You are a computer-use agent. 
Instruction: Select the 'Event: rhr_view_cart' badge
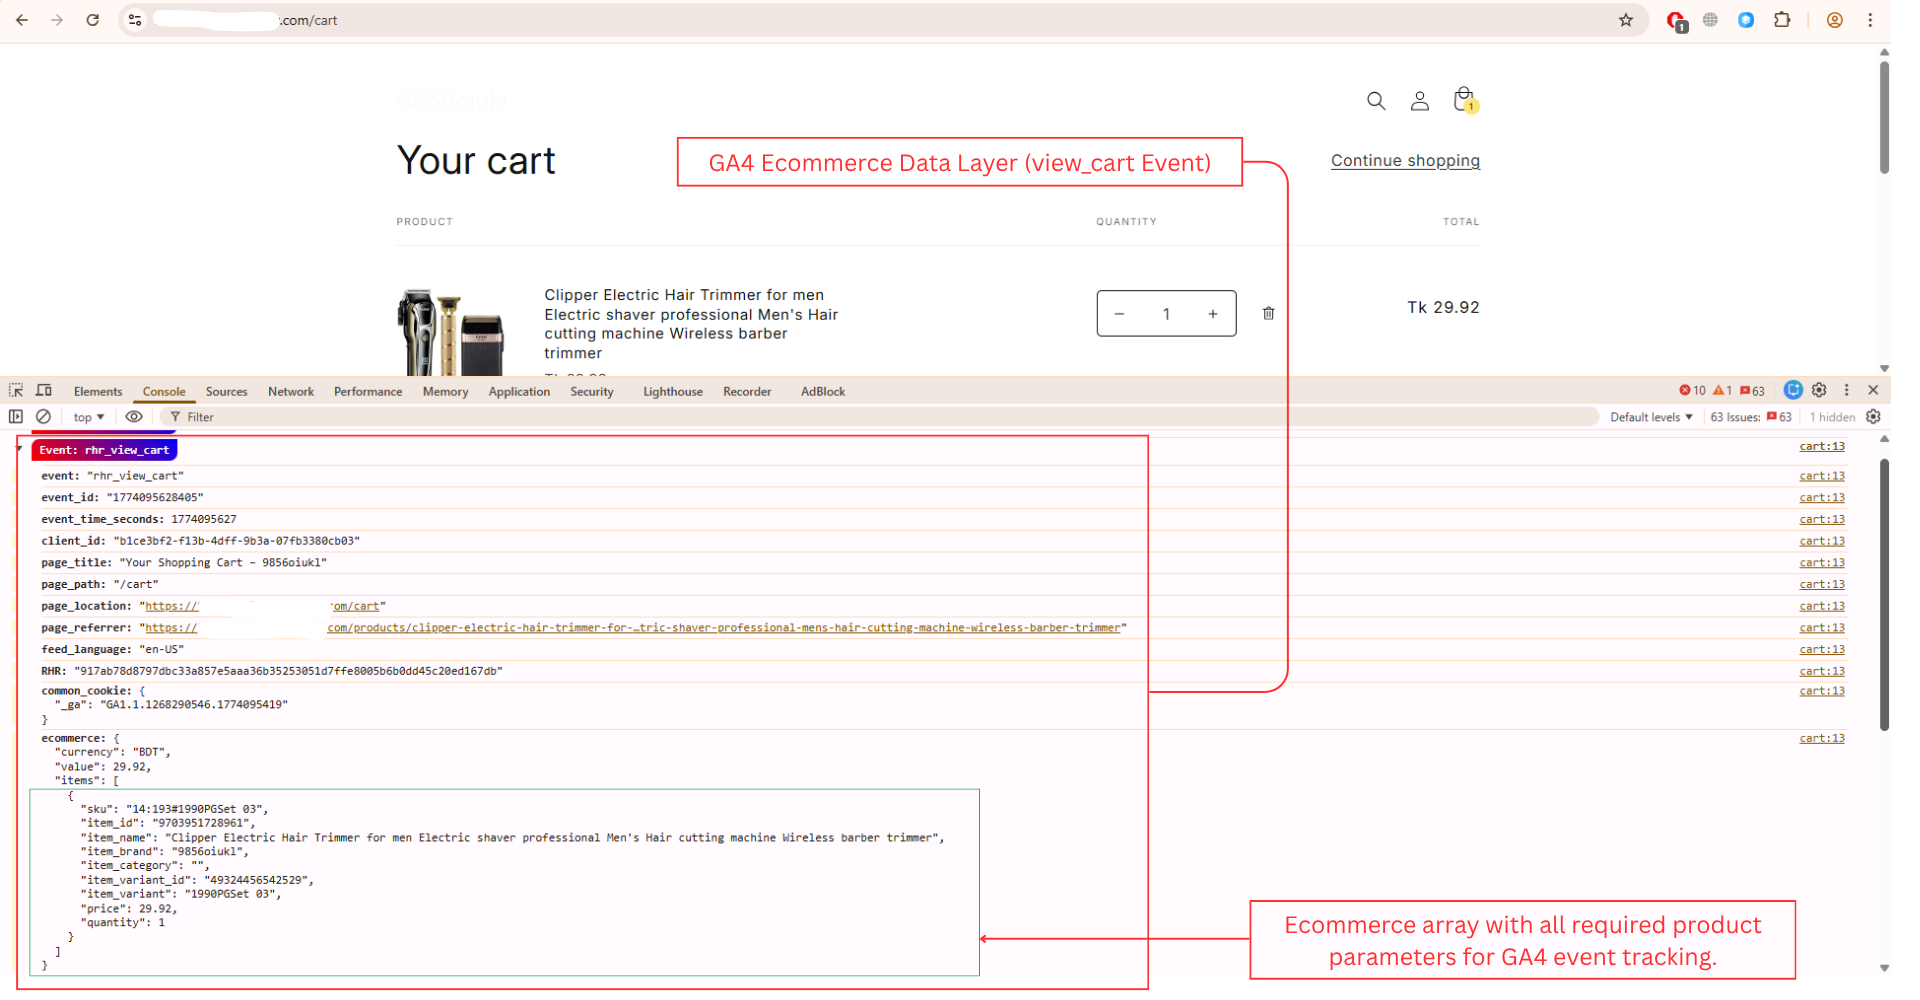[x=104, y=450]
